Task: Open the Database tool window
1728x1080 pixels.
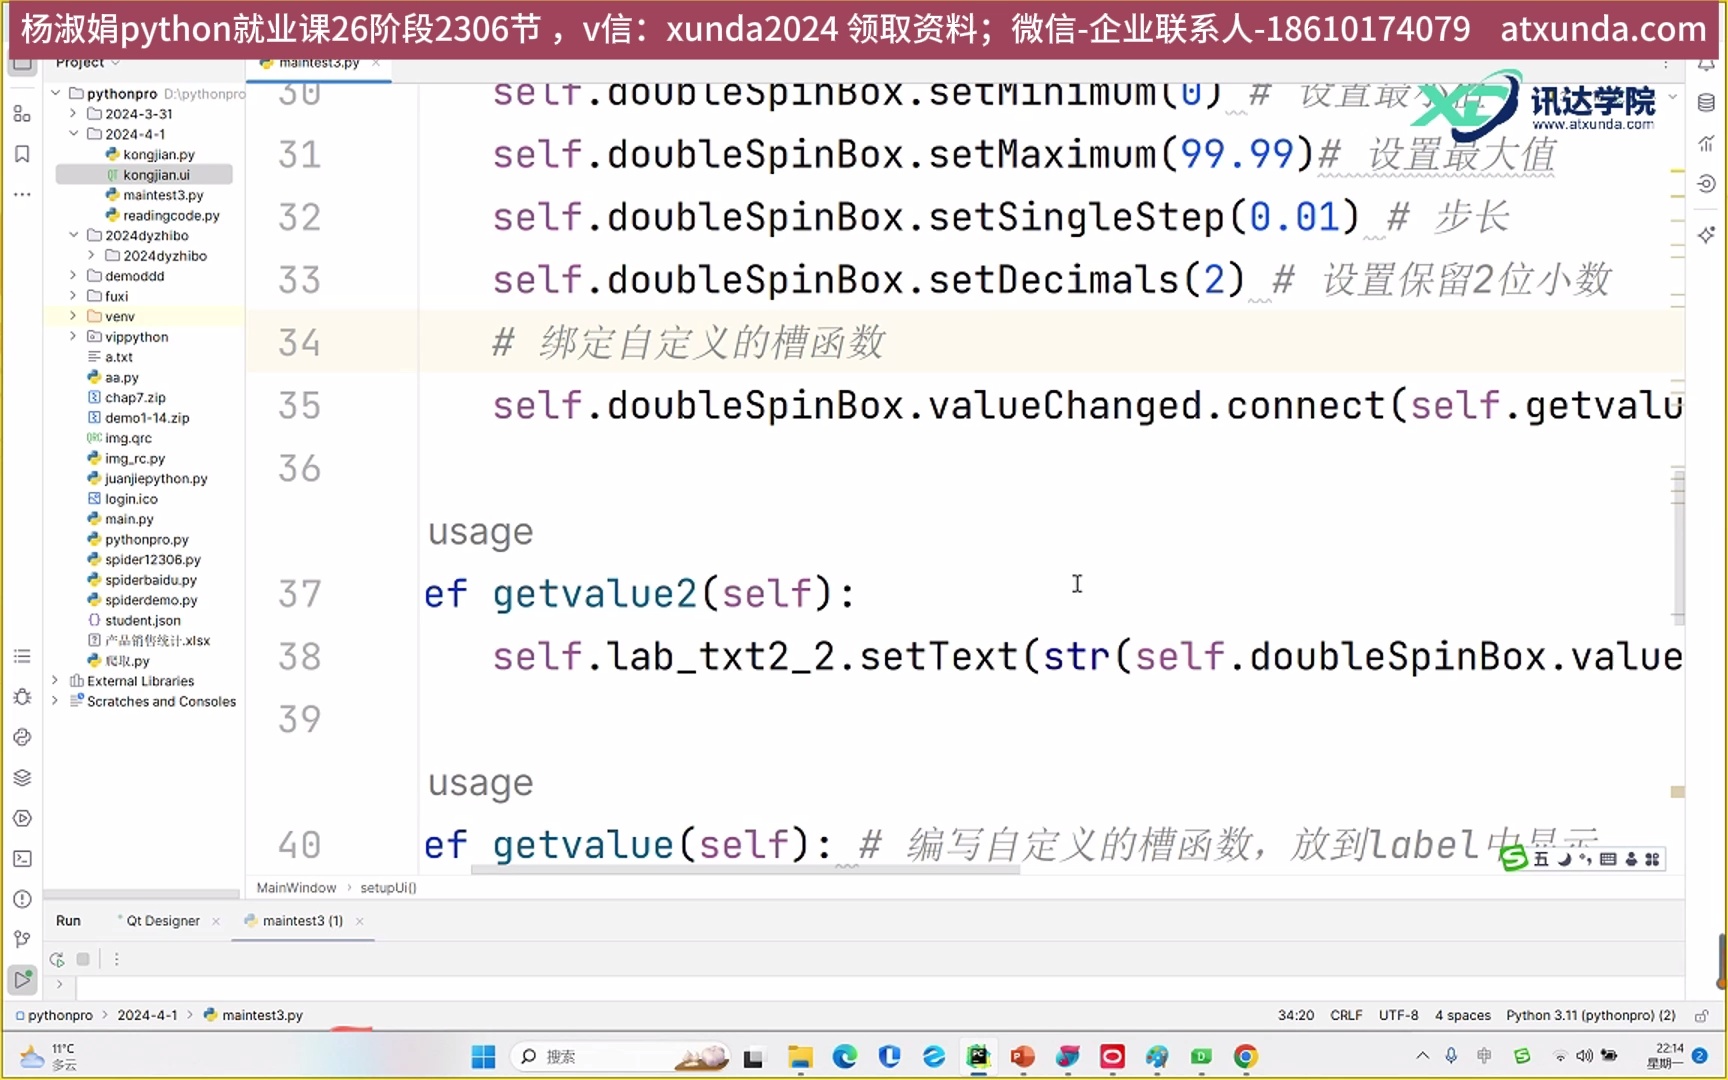Action: 1707,103
